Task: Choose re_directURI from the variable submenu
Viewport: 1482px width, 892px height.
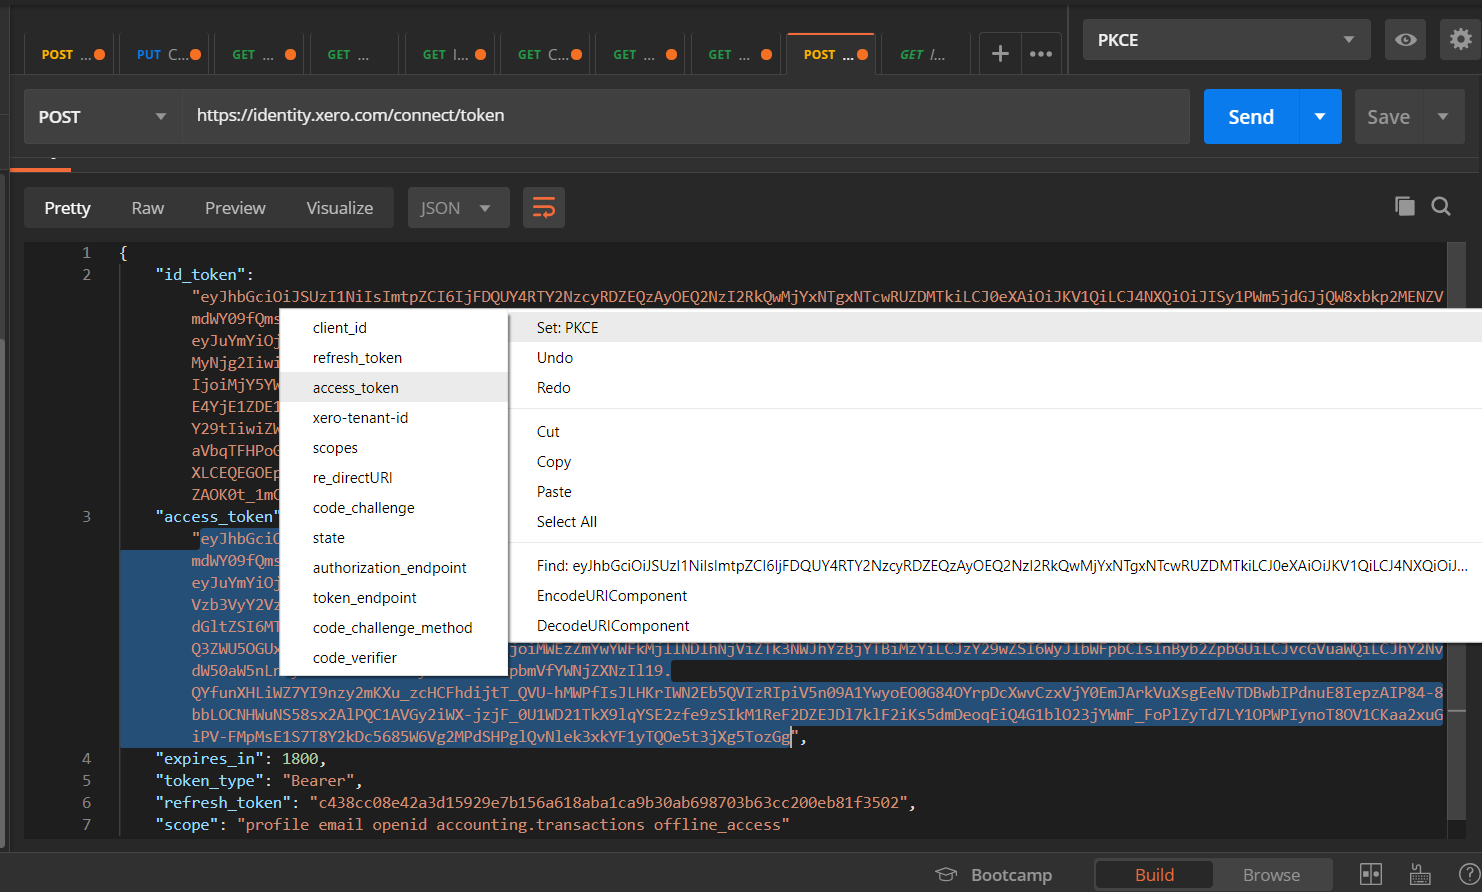Action: pyautogui.click(x=394, y=478)
